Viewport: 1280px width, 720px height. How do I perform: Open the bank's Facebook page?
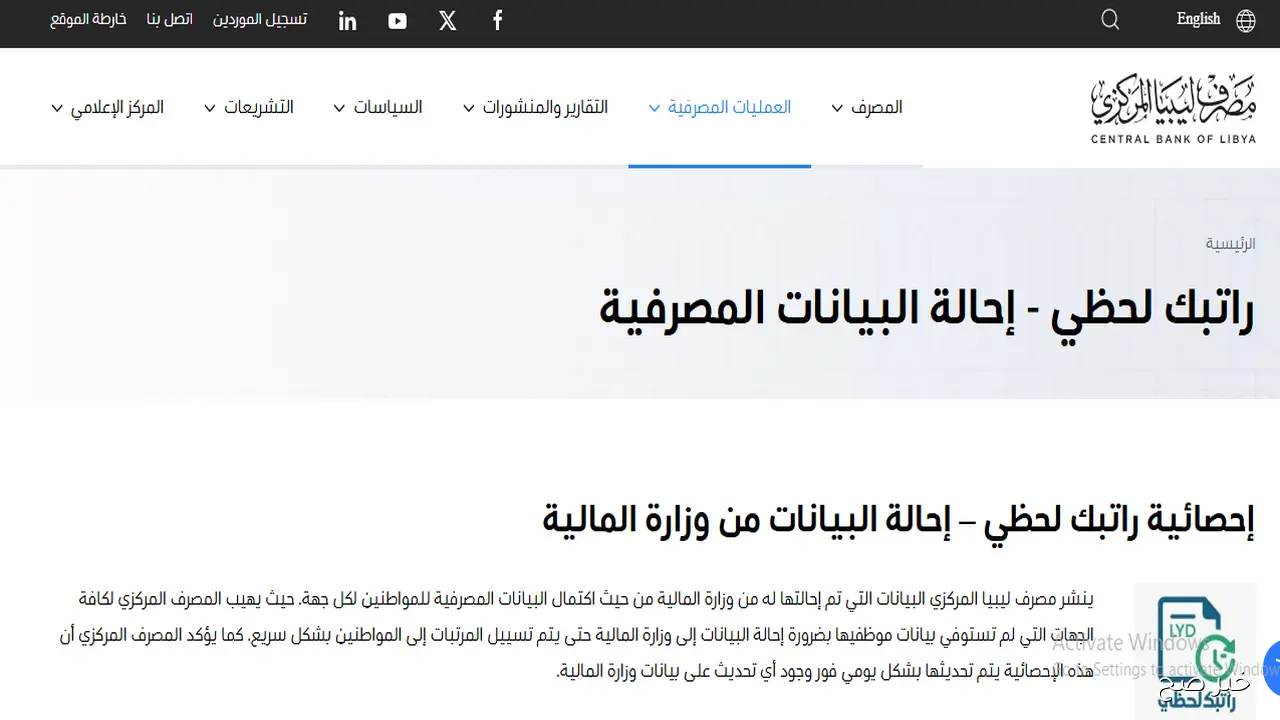(x=497, y=20)
